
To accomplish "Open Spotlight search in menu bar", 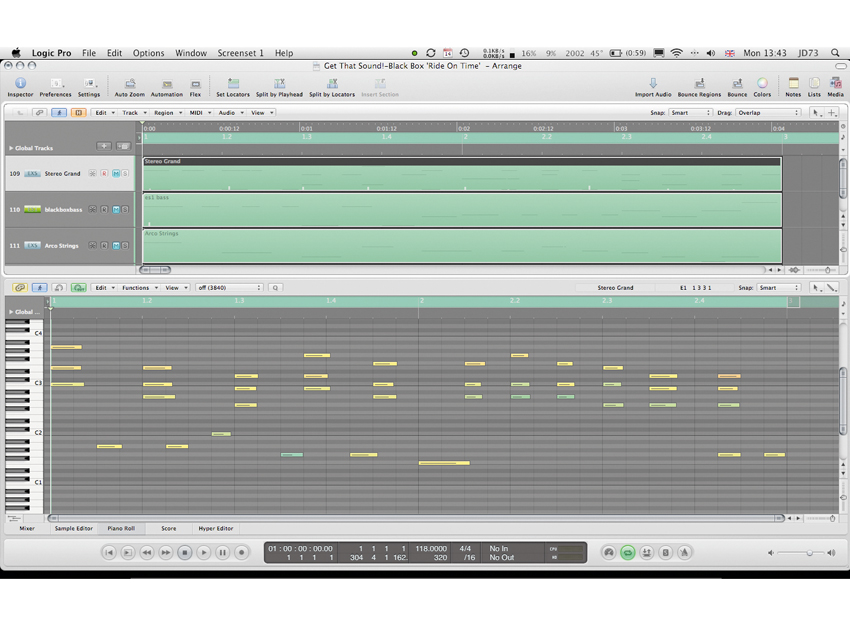I will 835,53.
